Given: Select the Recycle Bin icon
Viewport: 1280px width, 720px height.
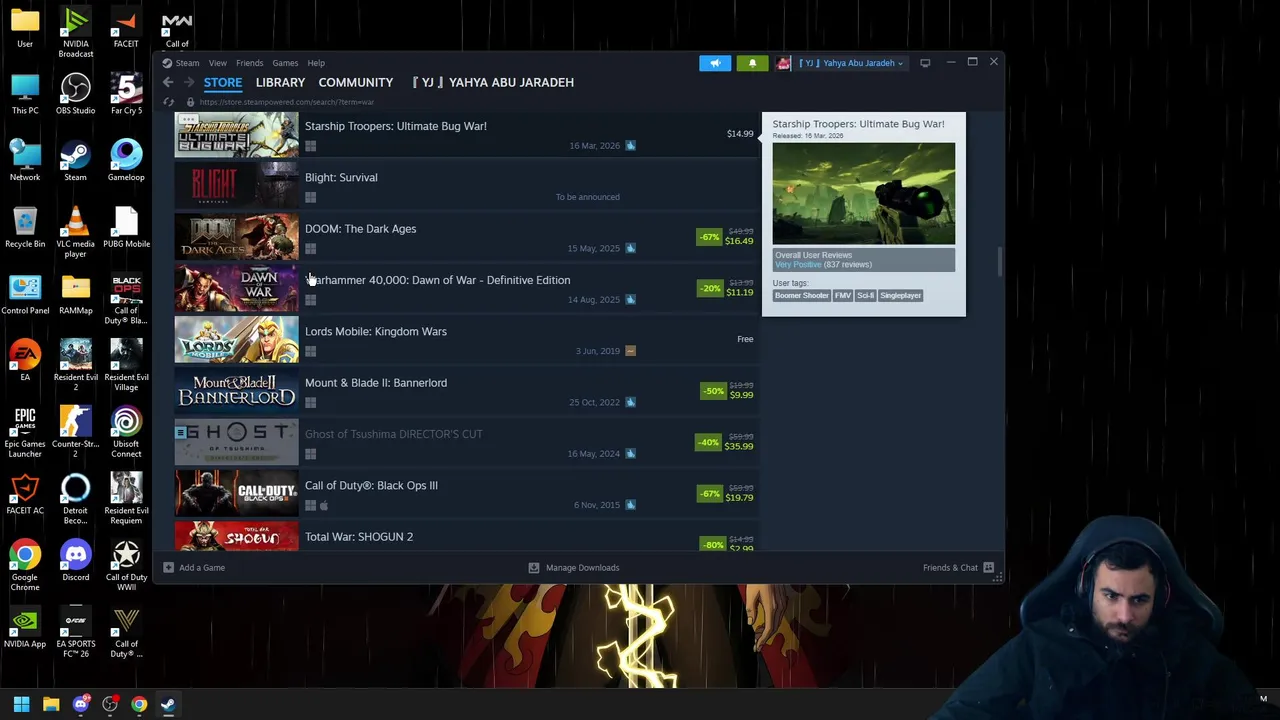Looking at the screenshot, I should (25, 228).
